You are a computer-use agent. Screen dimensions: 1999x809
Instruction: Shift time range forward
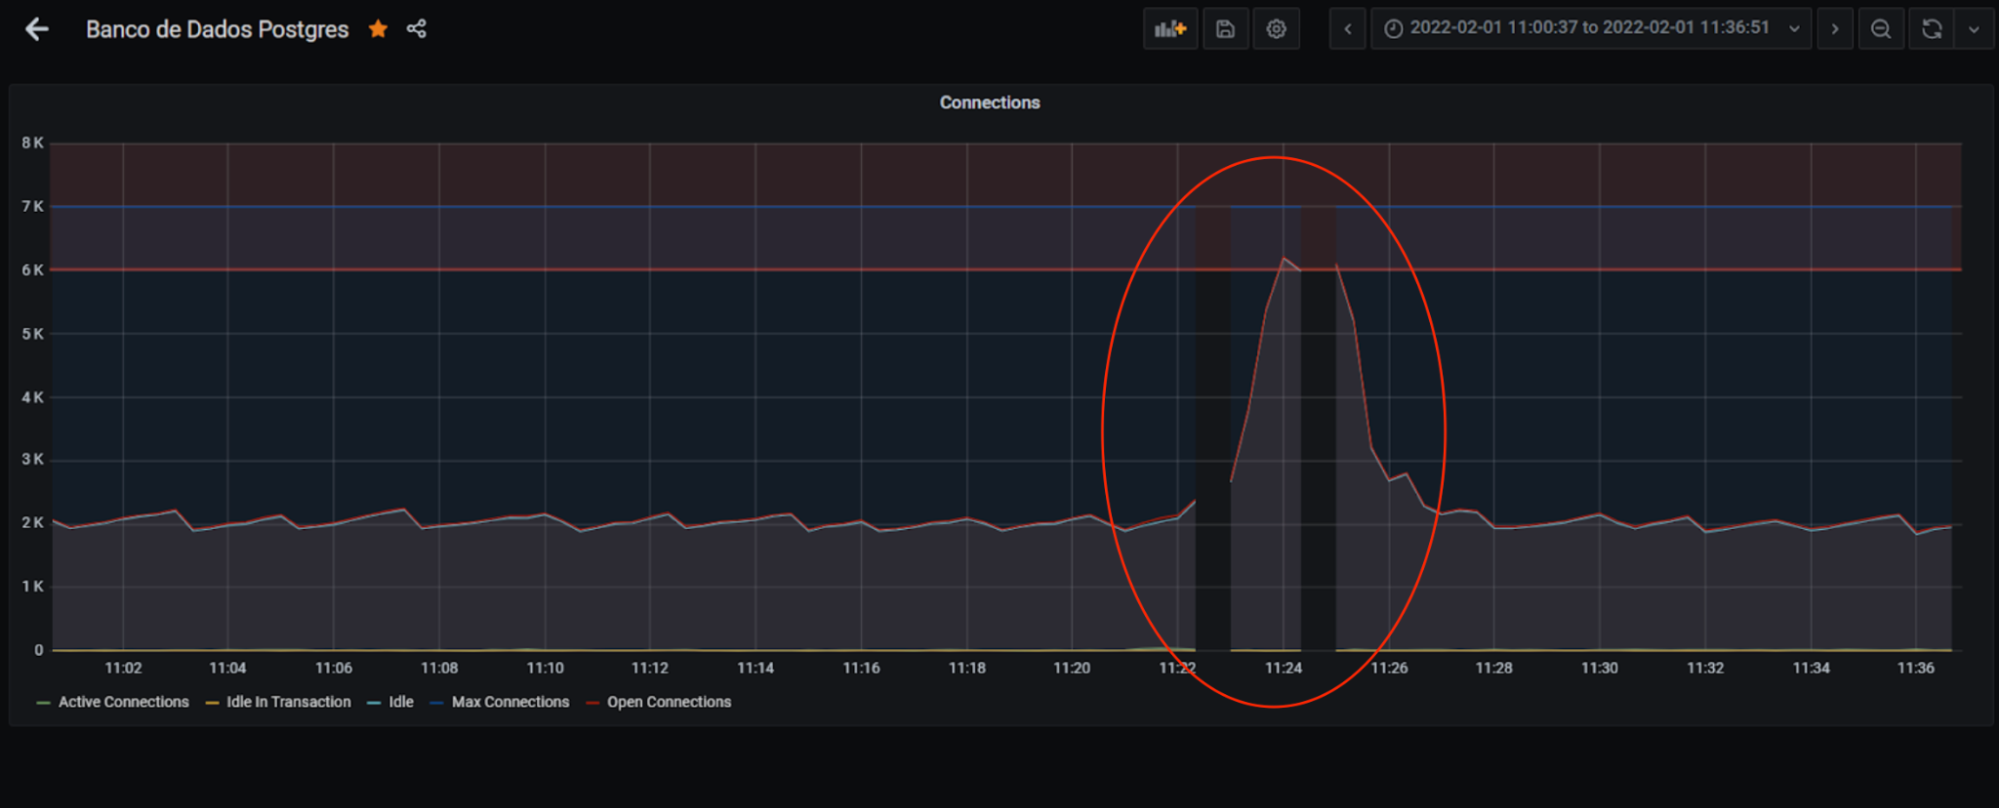tap(1834, 29)
